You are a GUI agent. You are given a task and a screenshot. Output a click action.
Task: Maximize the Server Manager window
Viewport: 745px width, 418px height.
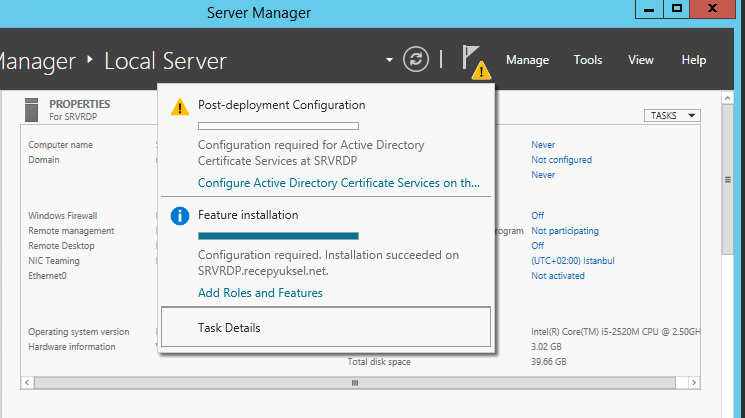pos(677,9)
